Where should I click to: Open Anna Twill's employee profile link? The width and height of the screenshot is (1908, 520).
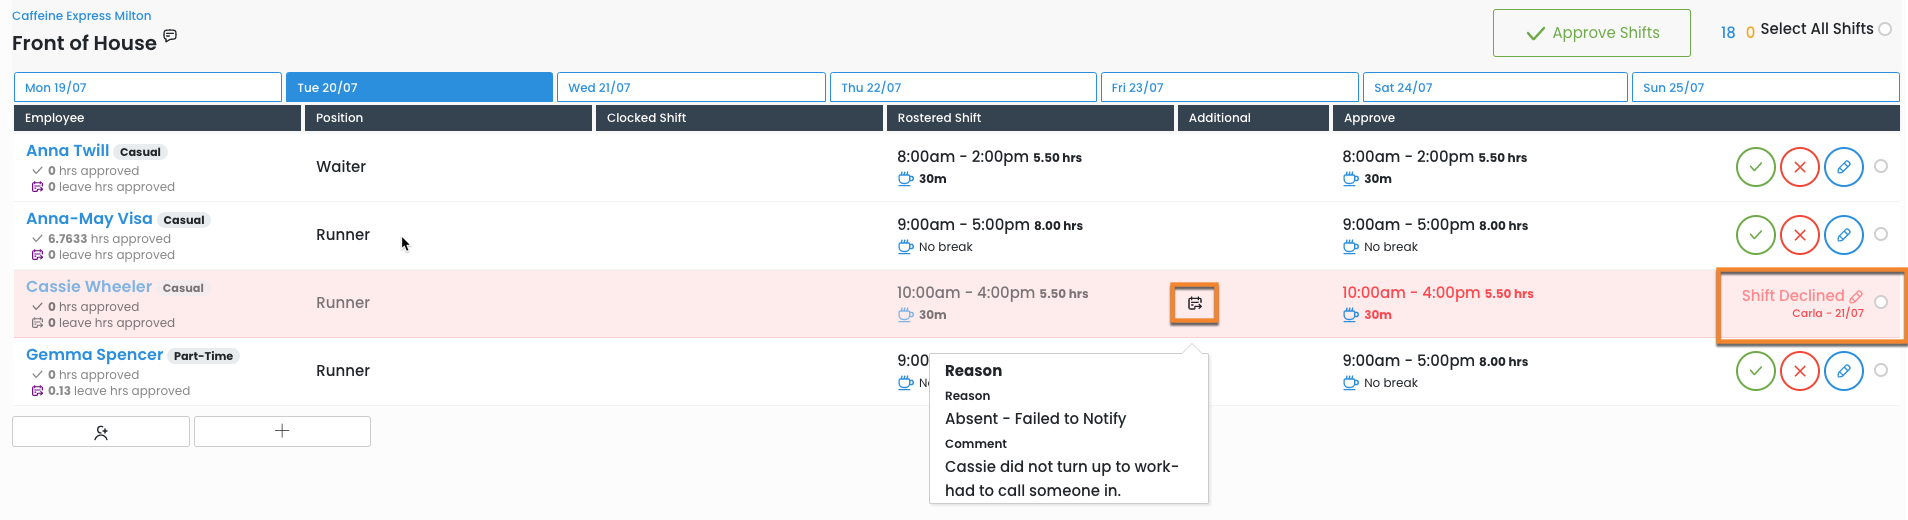point(67,150)
